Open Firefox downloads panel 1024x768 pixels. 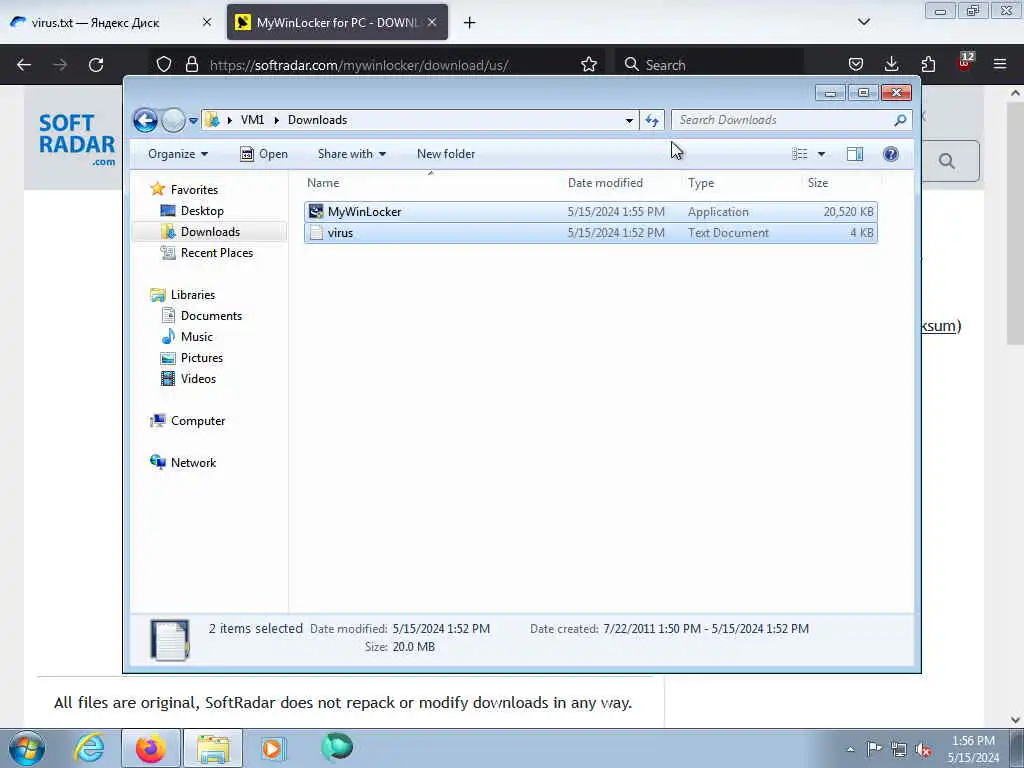point(891,65)
